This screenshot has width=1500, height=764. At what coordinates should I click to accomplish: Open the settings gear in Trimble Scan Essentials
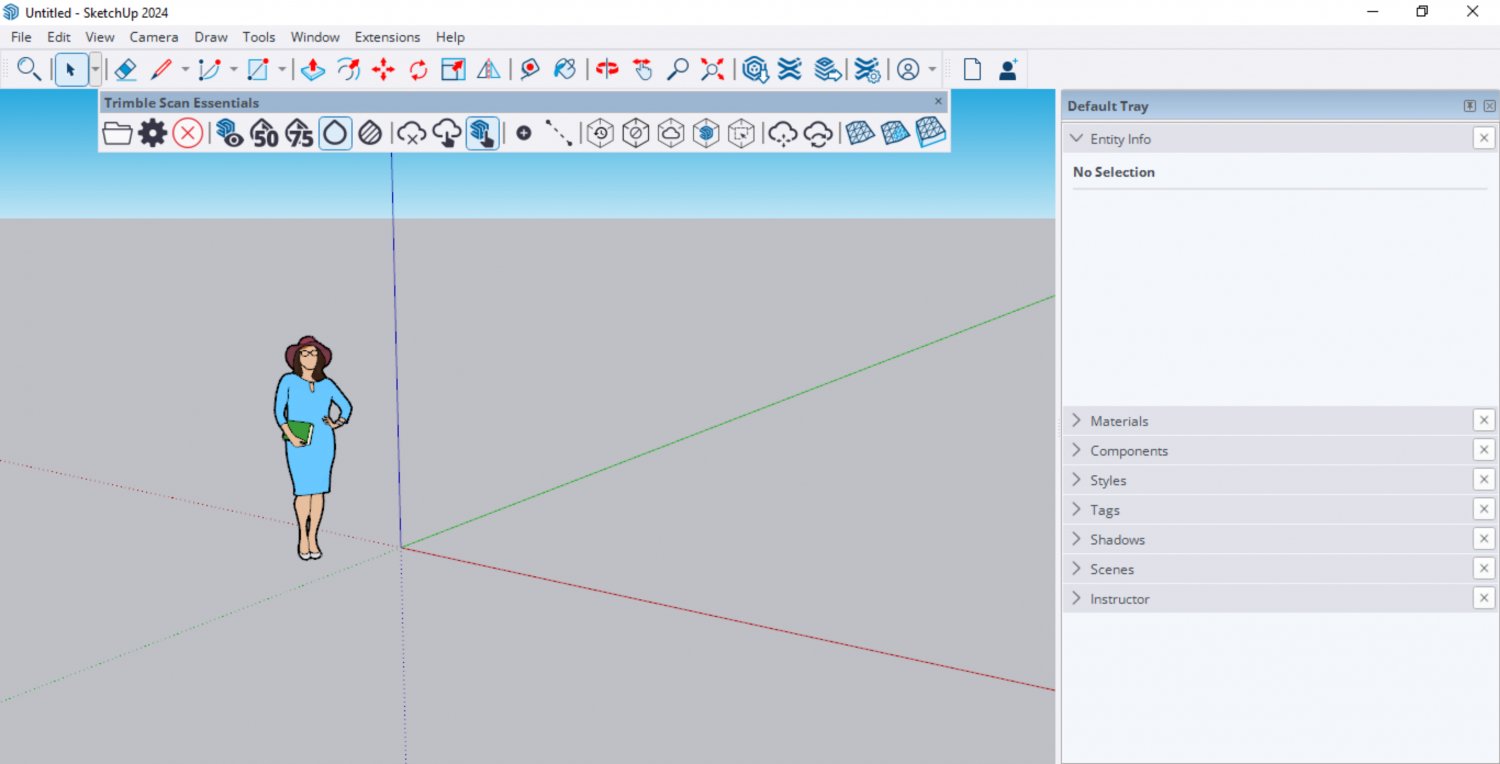coord(151,132)
